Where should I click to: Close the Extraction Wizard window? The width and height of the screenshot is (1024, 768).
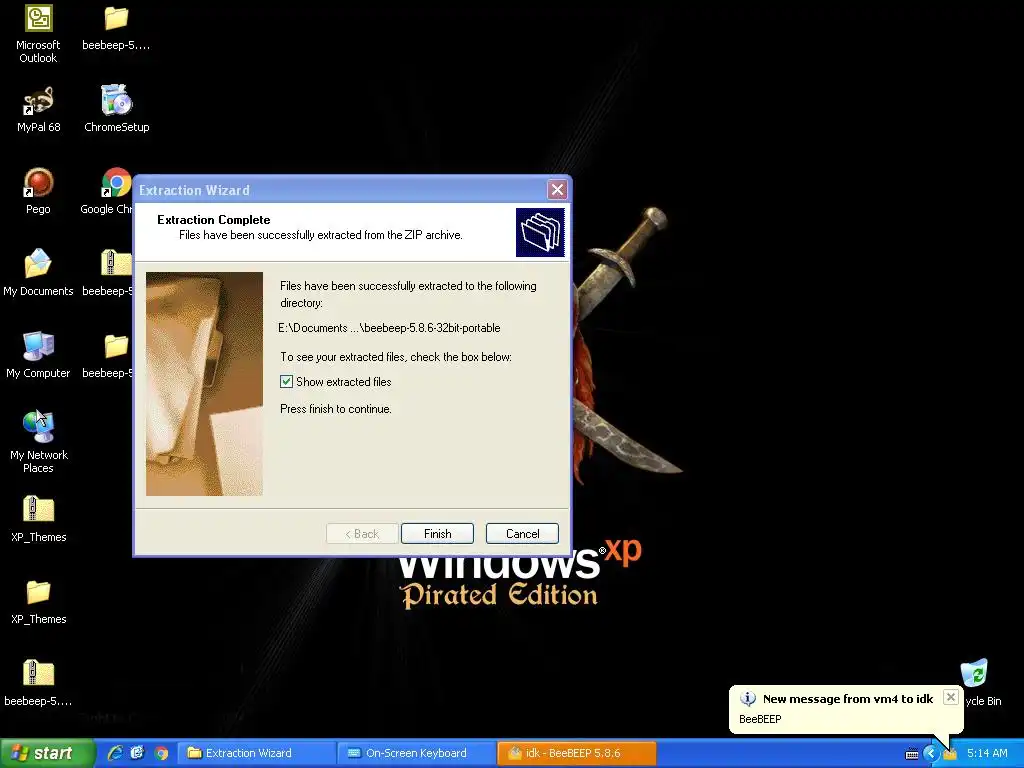(557, 190)
